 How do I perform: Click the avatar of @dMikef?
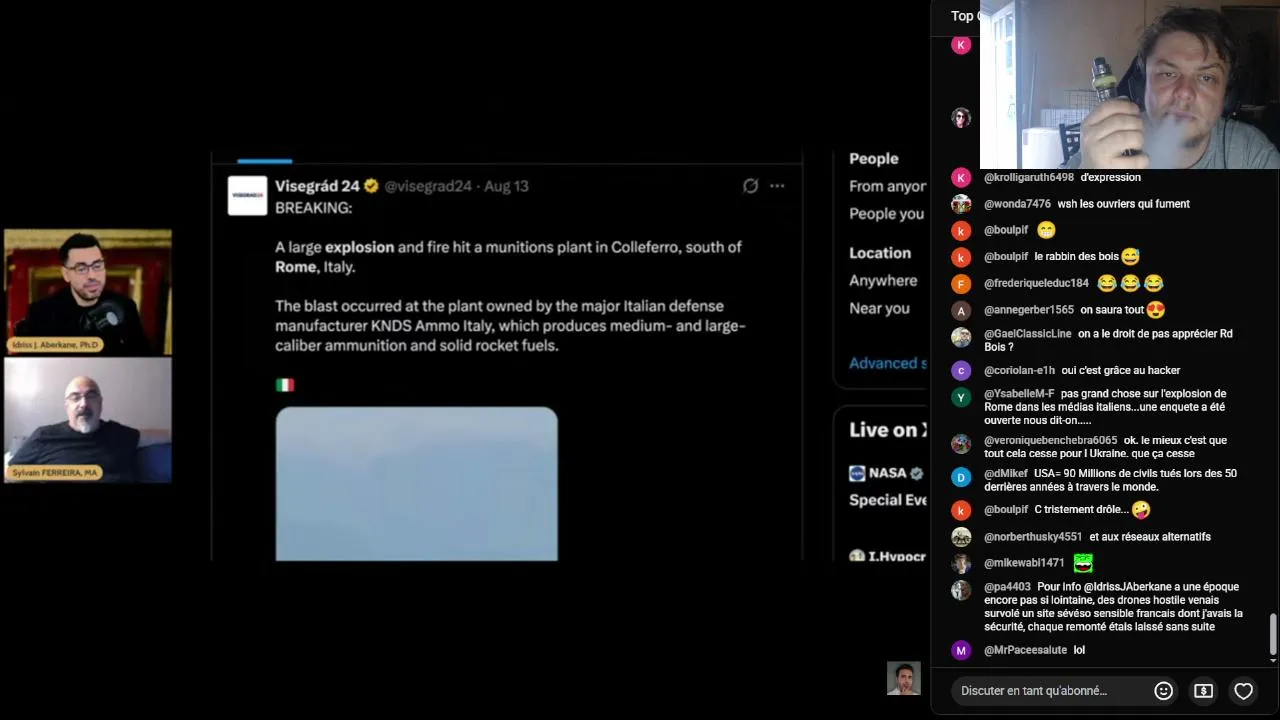(x=961, y=477)
